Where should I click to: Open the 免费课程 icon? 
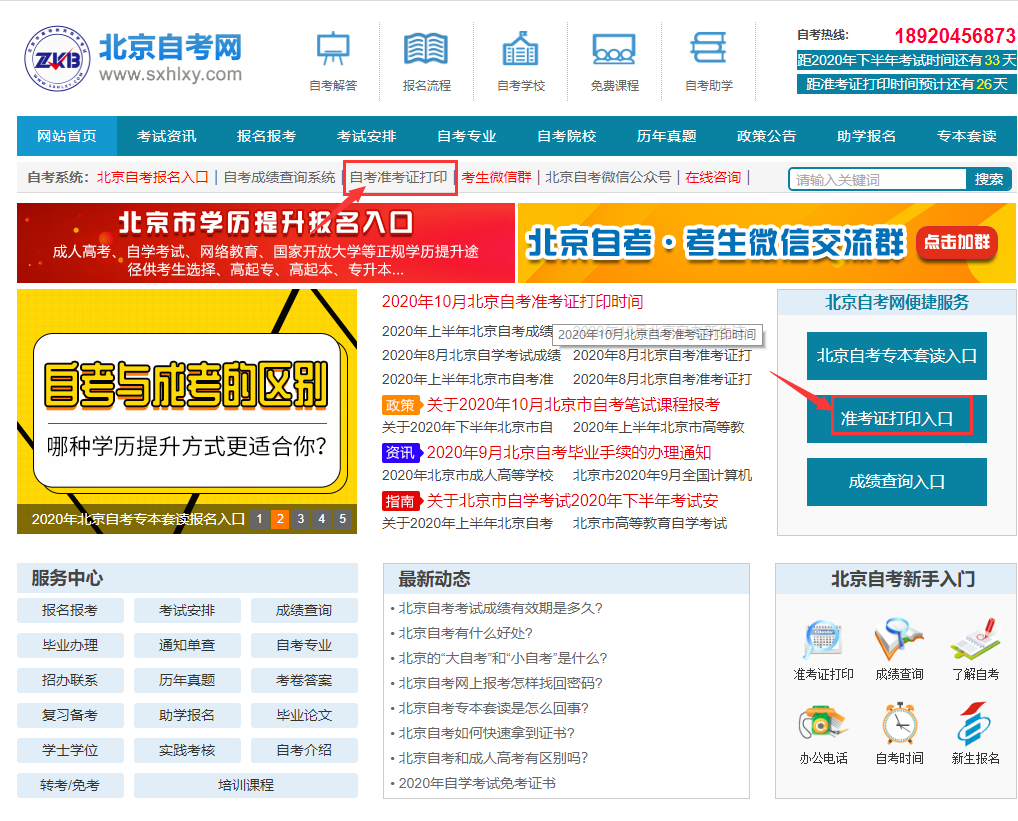point(614,50)
